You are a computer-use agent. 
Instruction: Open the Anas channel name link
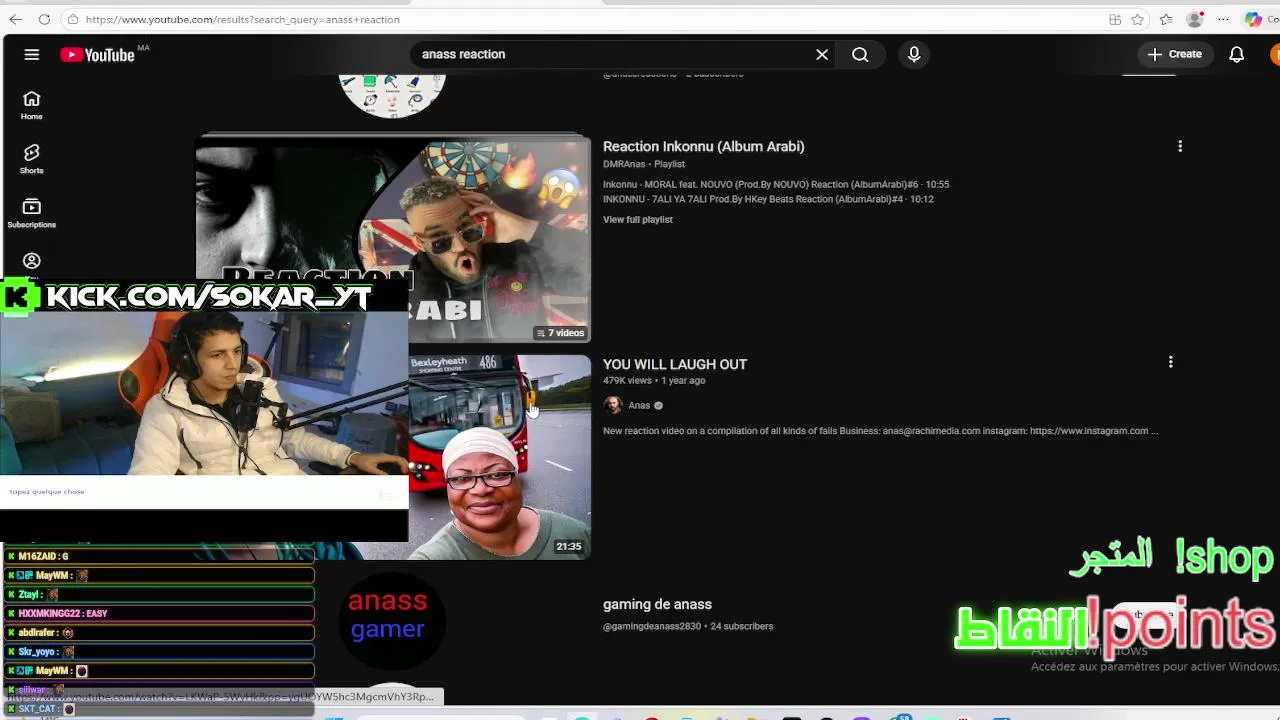(x=639, y=405)
